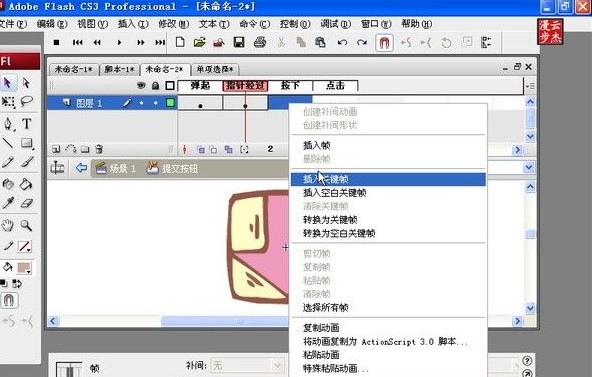Choose the Paint Bucket tool

tap(26, 184)
